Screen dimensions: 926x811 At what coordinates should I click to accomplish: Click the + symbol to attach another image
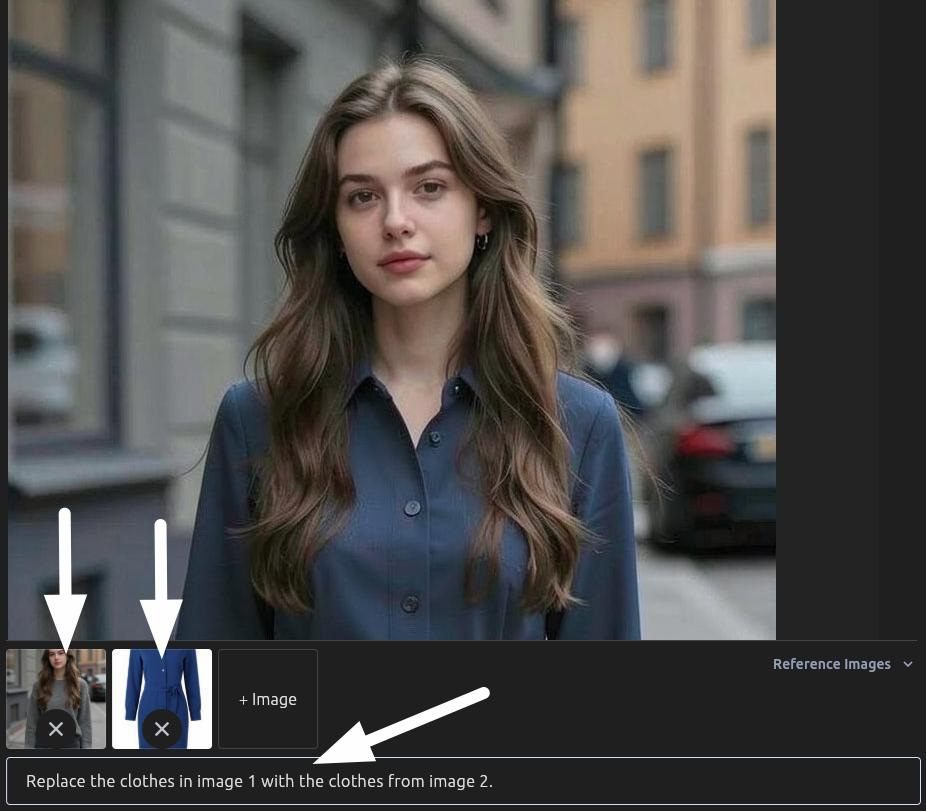pos(245,699)
